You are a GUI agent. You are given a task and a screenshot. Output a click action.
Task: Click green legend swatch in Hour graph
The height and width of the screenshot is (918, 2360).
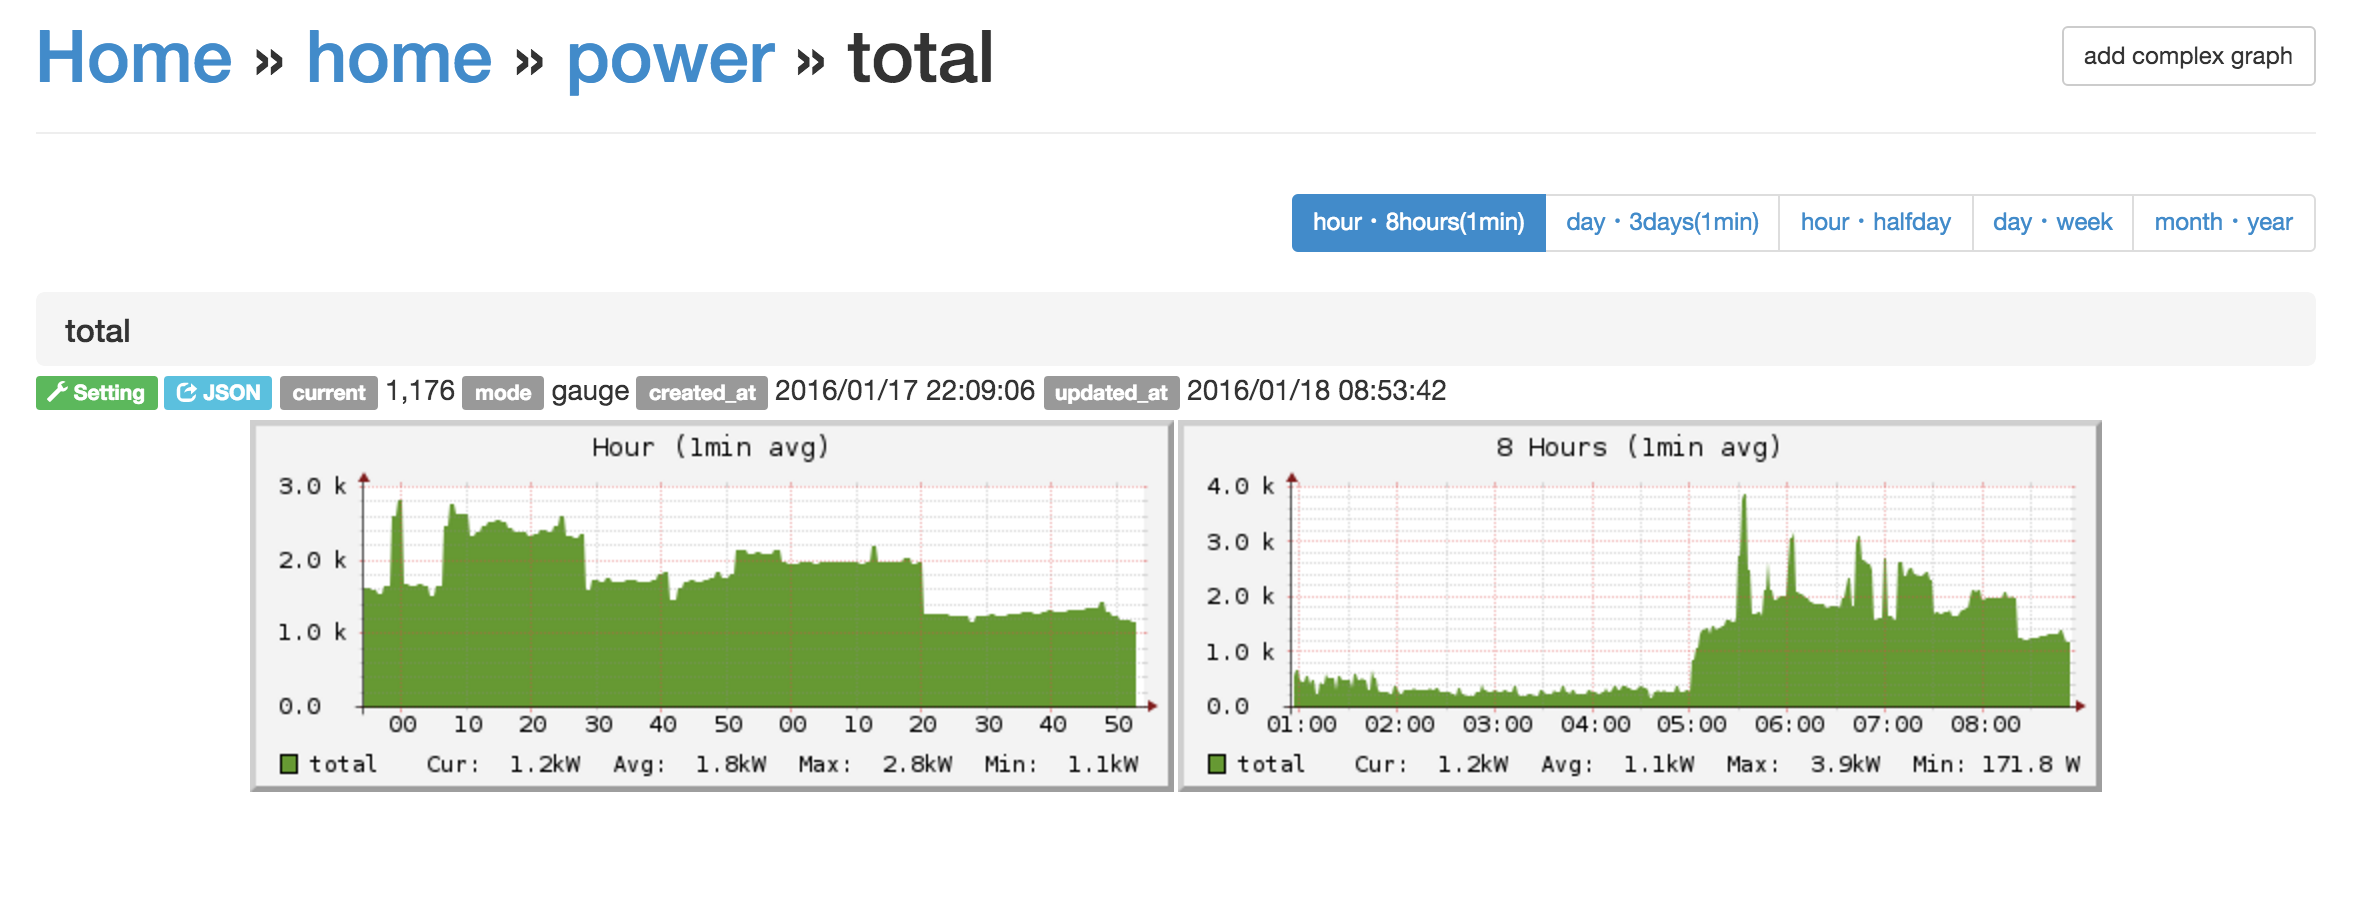289,764
